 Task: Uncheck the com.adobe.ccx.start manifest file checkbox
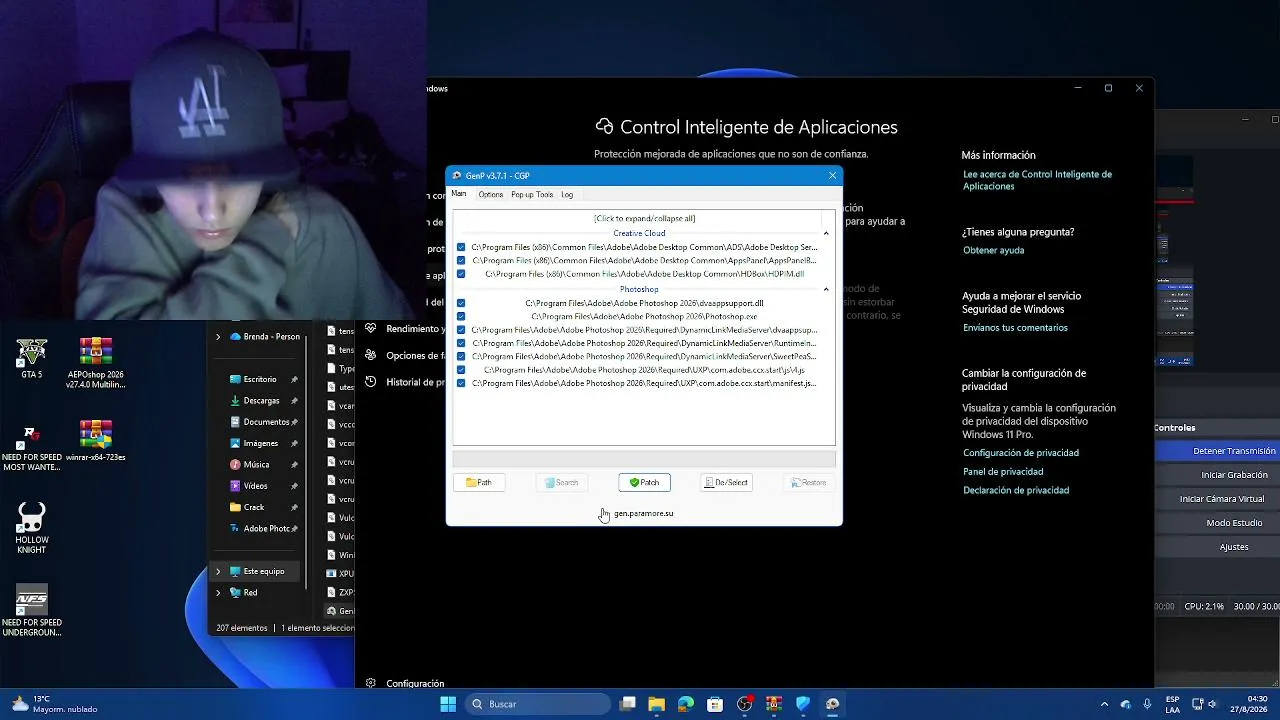[x=461, y=383]
